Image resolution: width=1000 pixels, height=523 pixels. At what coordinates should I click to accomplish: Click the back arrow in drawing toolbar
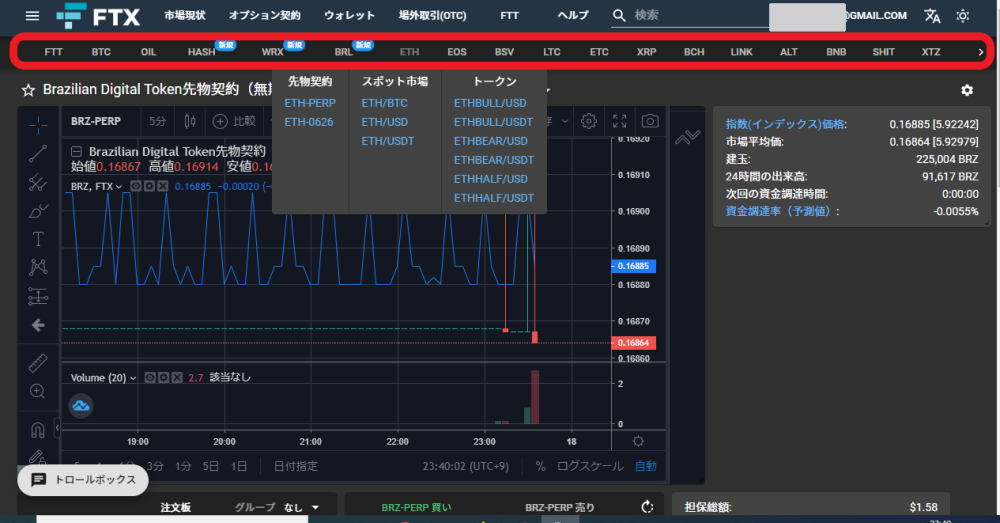(x=38, y=325)
